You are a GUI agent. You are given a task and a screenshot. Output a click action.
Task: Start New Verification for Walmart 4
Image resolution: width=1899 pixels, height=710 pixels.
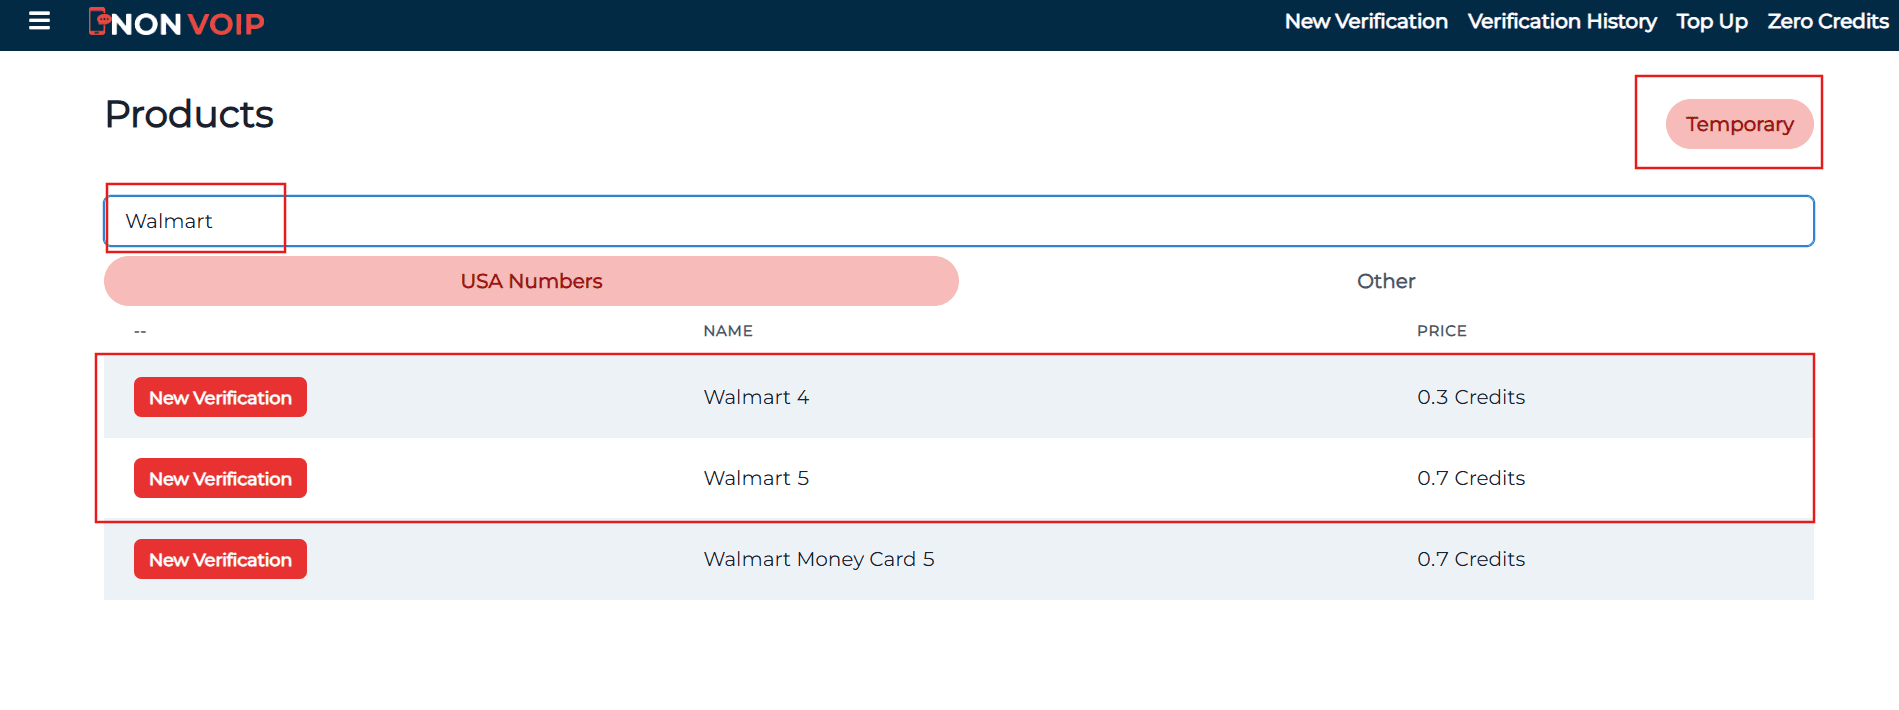[220, 397]
